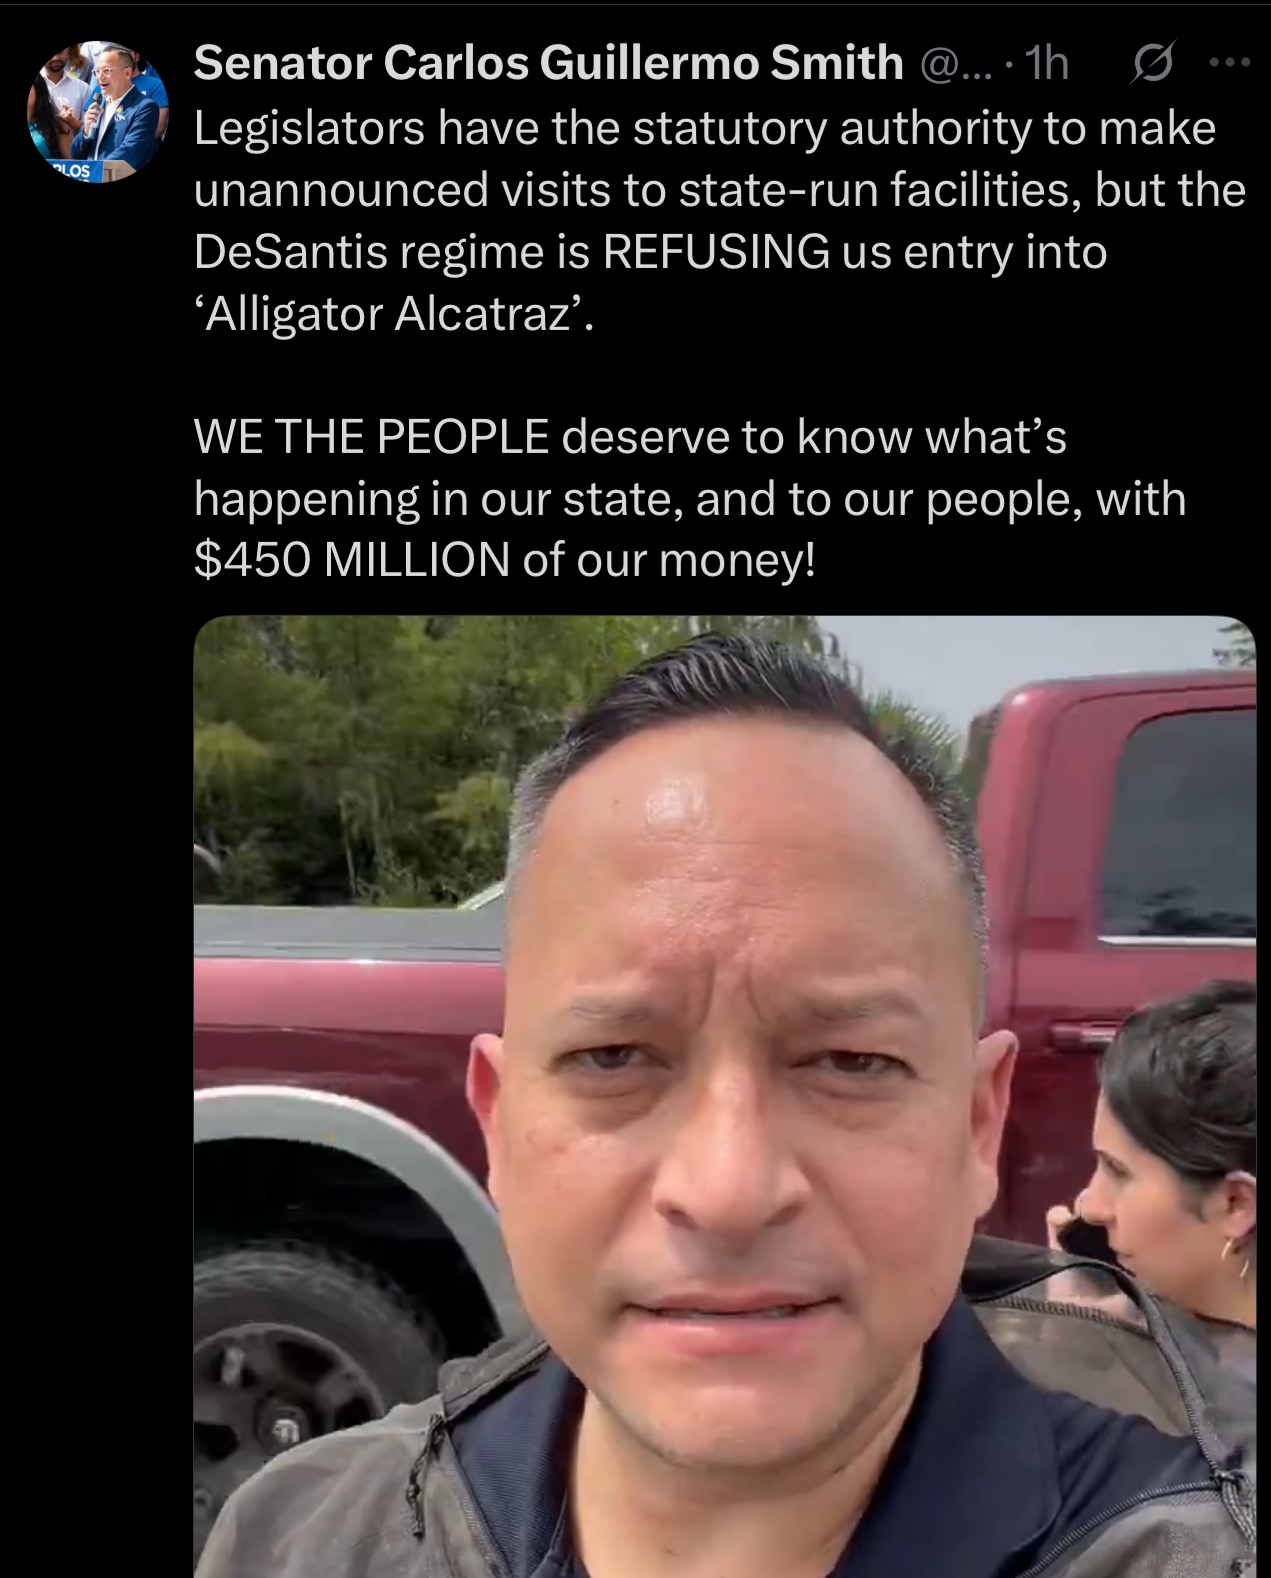Screen dimensions: 1271x1578
Task: Click the 'Alligator Alcatraz' phrase in tweet
Action: tap(394, 313)
